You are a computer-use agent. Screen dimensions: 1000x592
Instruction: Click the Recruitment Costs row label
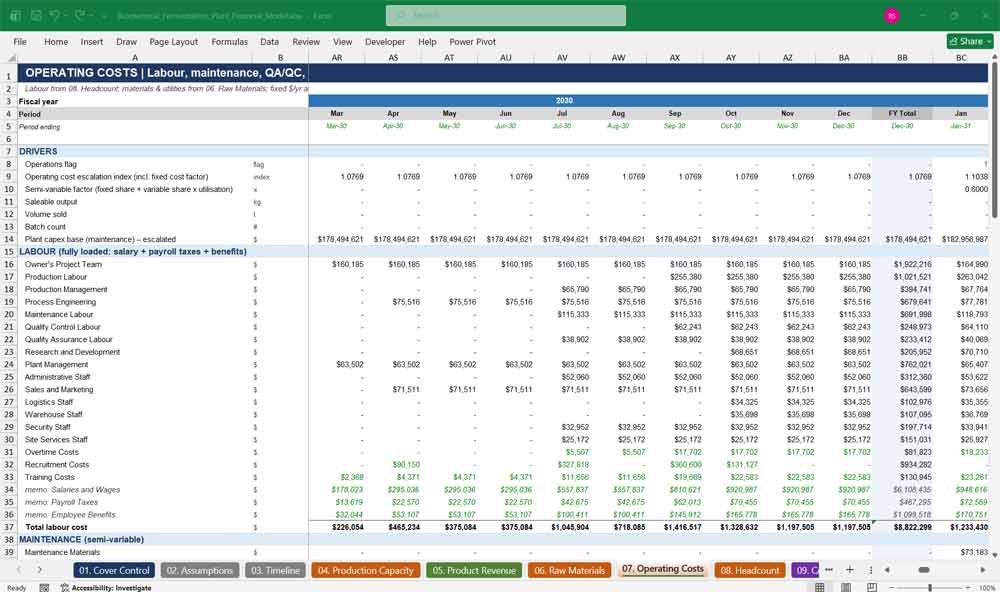pyautogui.click(x=57, y=464)
